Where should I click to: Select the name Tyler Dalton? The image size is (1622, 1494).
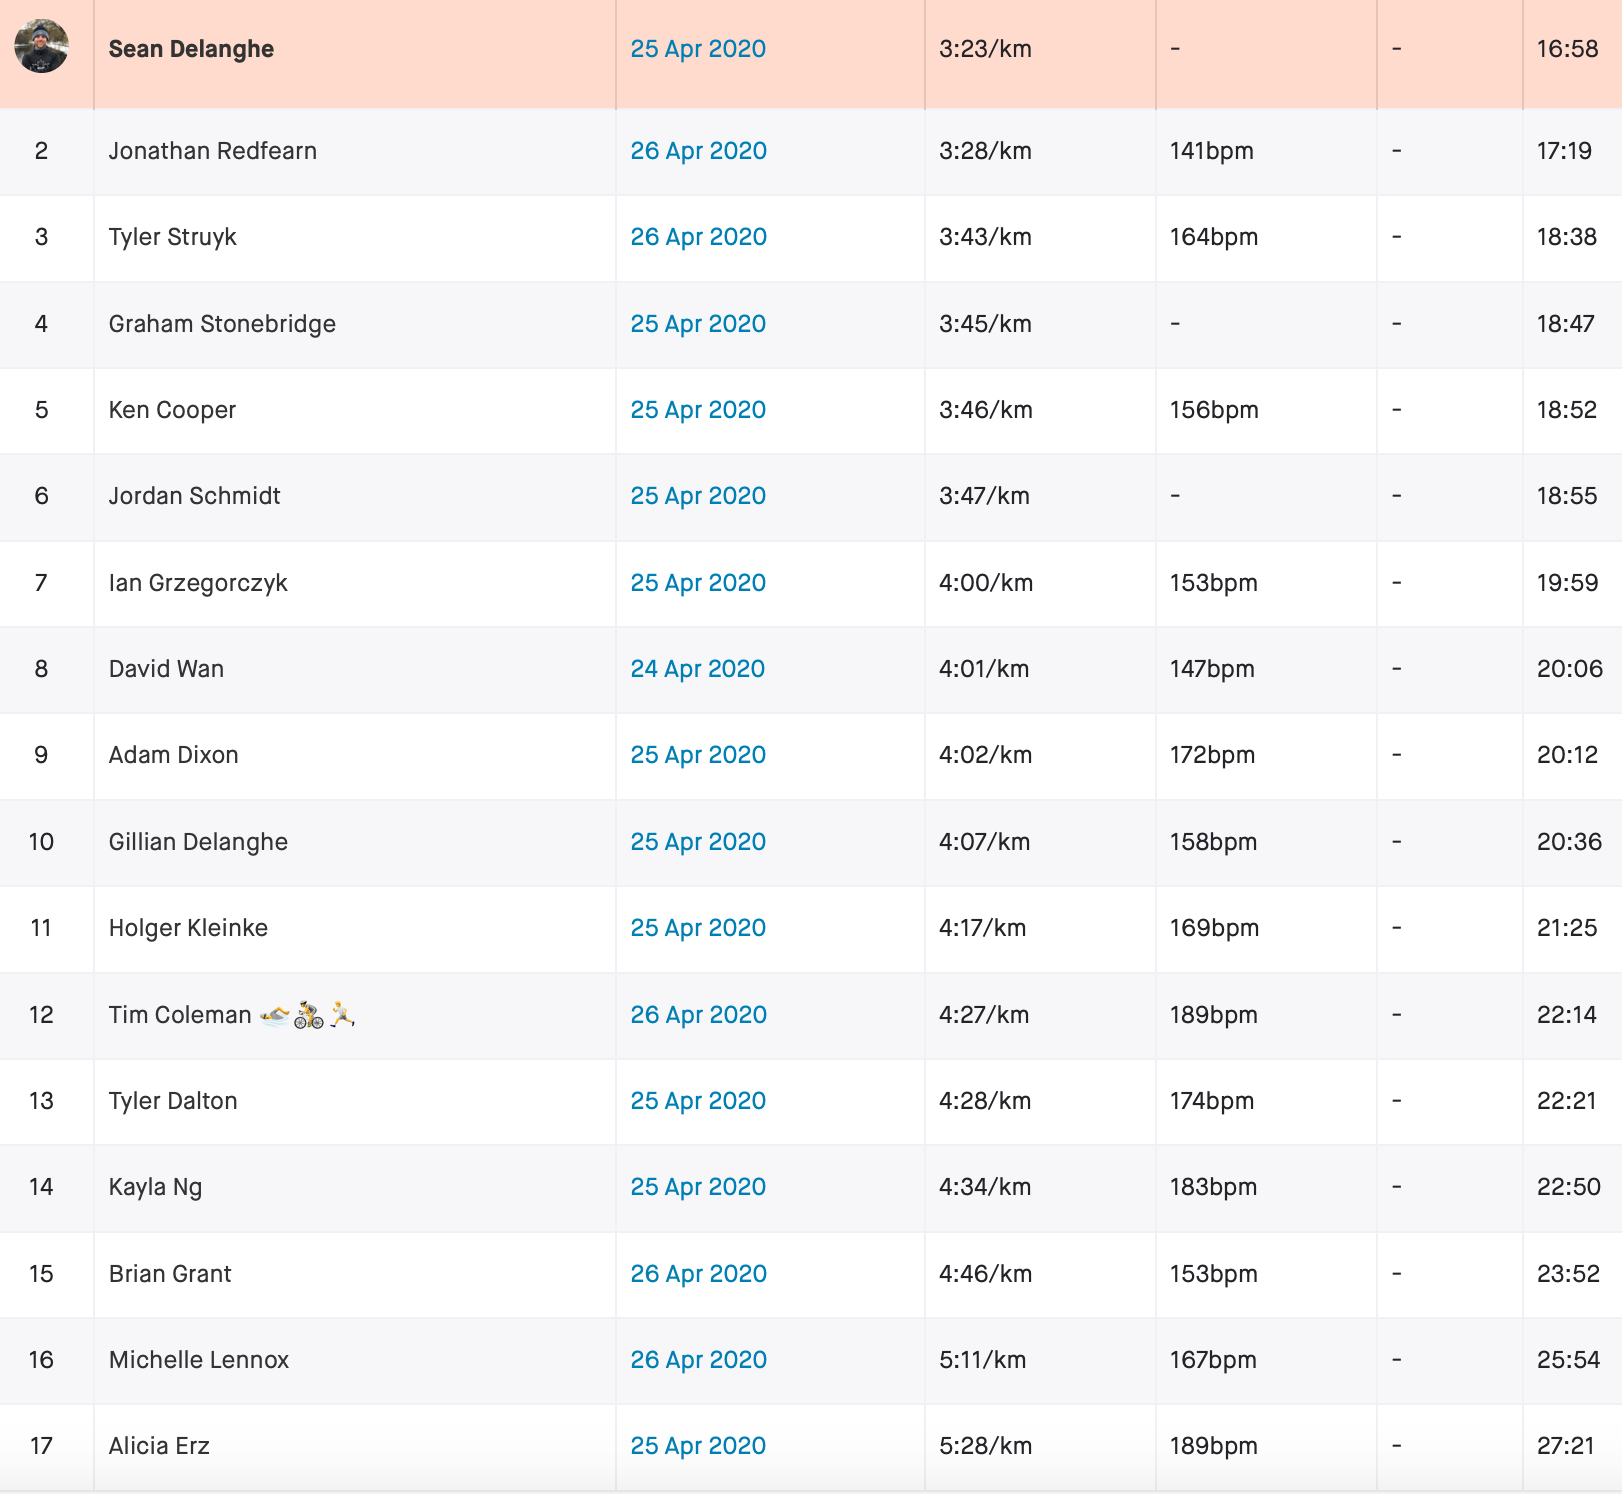click(x=173, y=1101)
